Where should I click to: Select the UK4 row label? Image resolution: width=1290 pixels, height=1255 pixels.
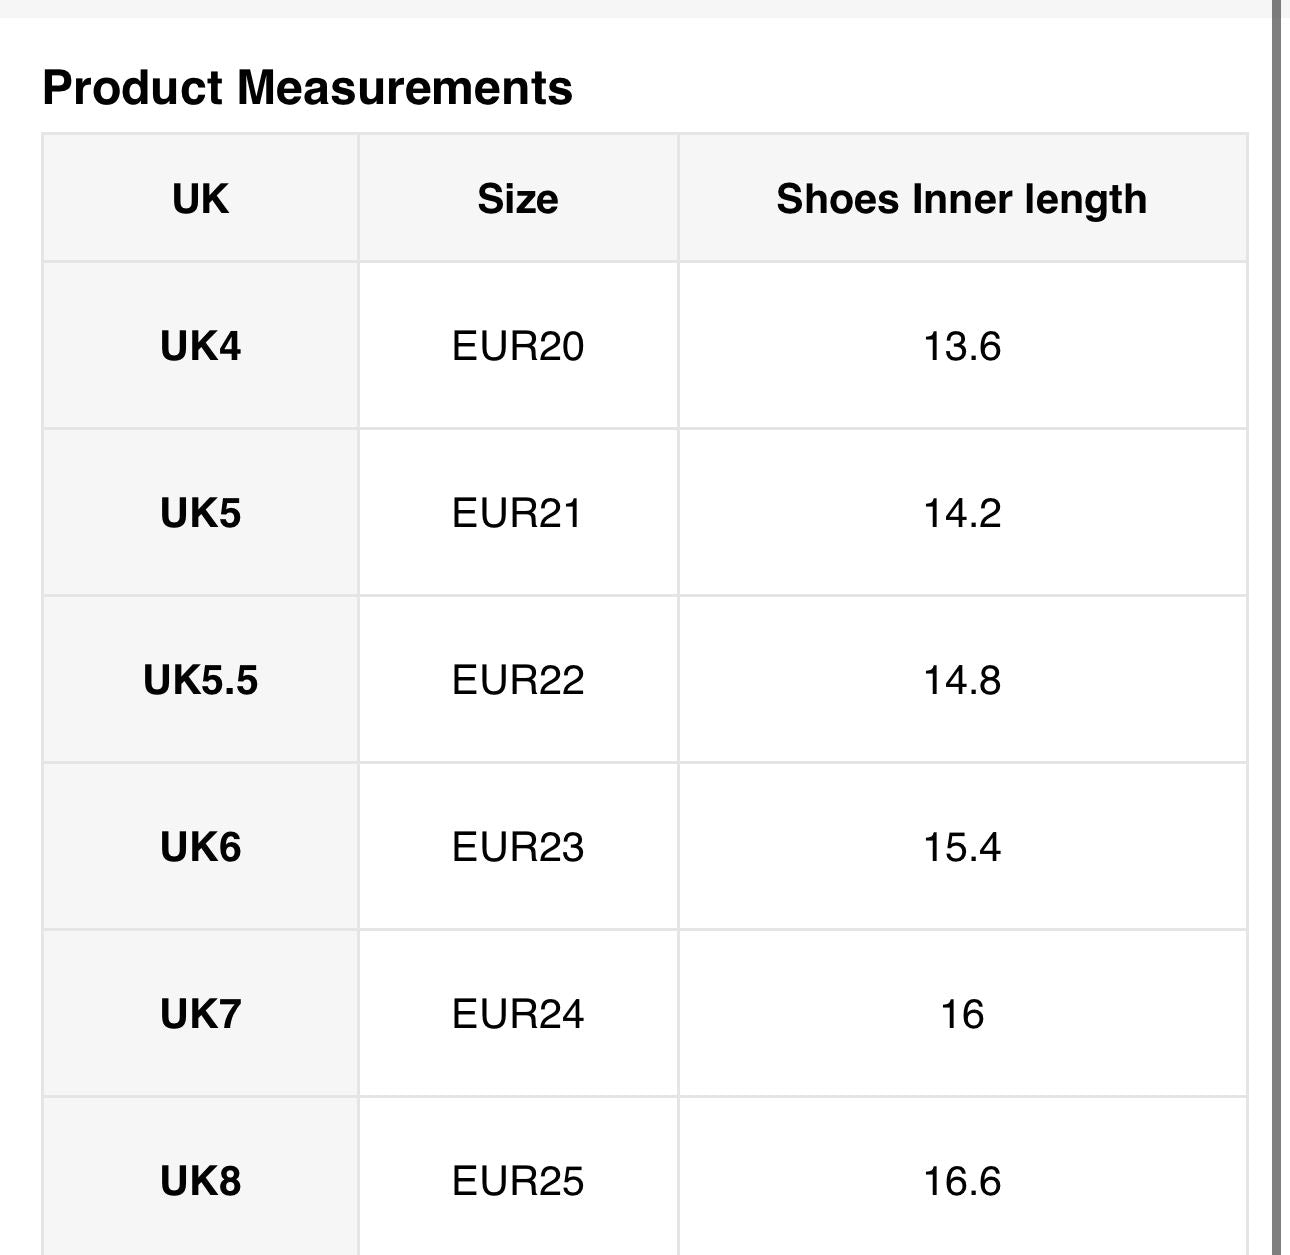pos(200,346)
